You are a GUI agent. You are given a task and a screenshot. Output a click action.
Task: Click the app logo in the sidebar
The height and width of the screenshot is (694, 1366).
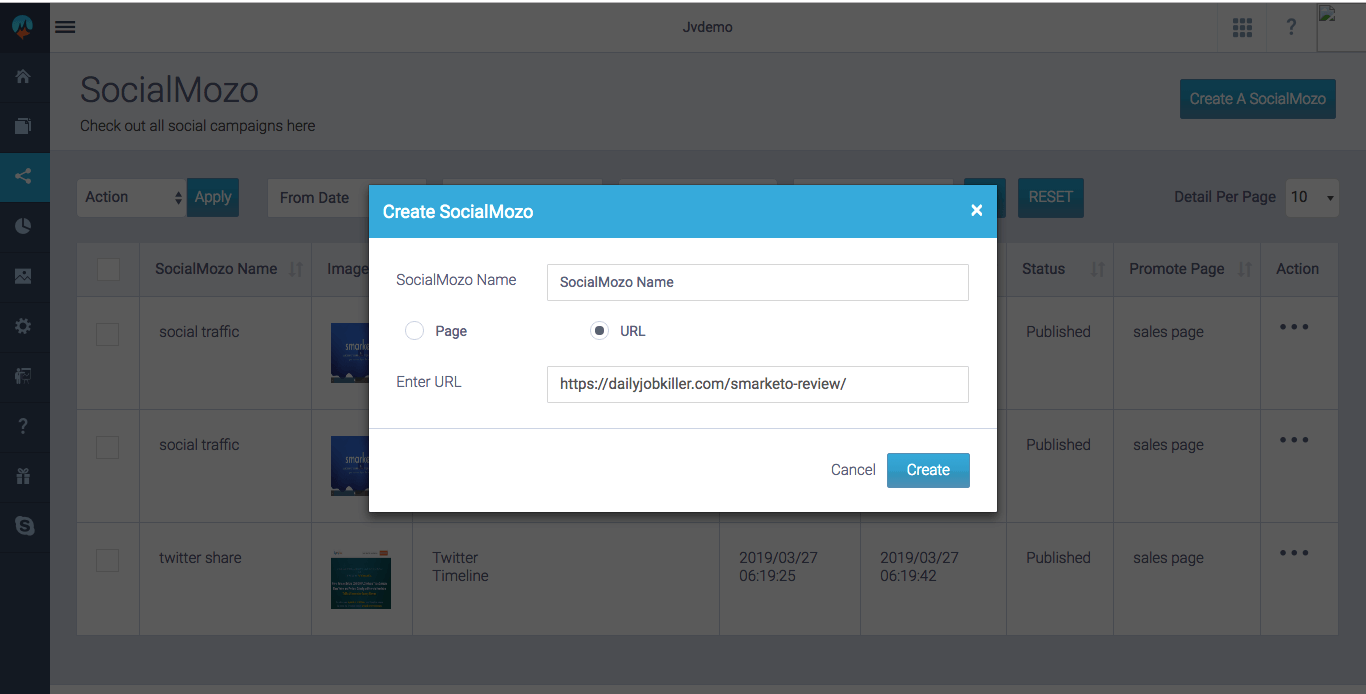coord(23,26)
